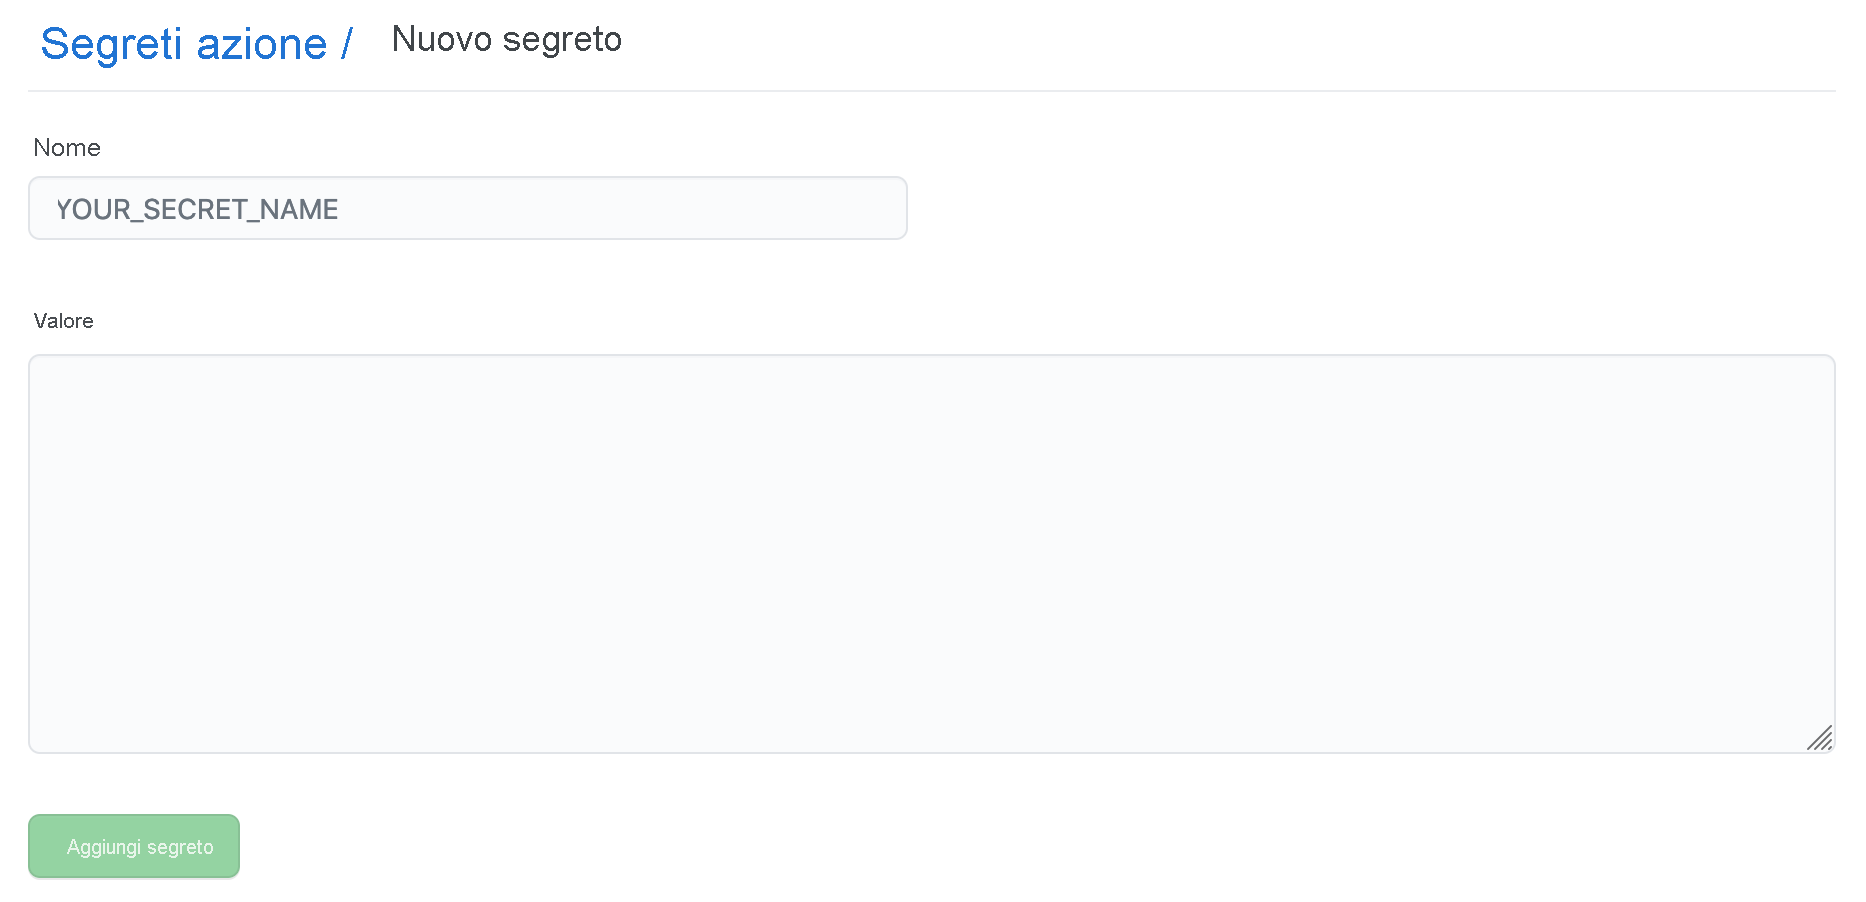Viewport: 1866px width, 902px height.
Task: Select the Nuovo segreto breadcrumb text
Action: point(505,40)
